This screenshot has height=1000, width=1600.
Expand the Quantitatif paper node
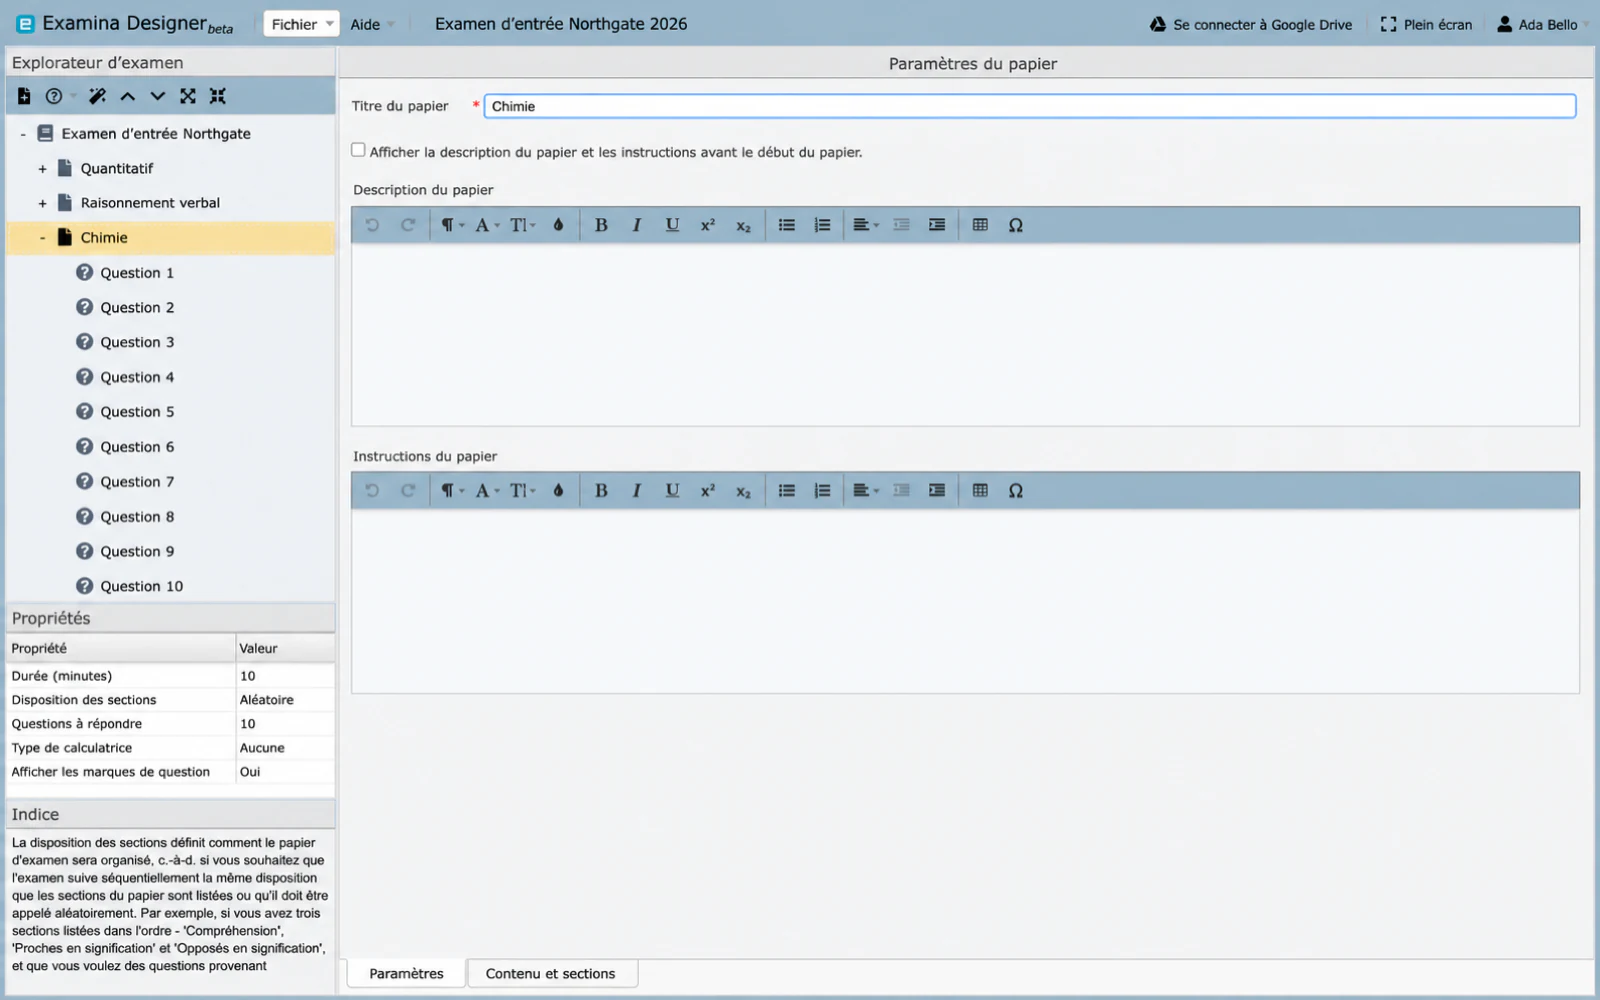[42, 169]
